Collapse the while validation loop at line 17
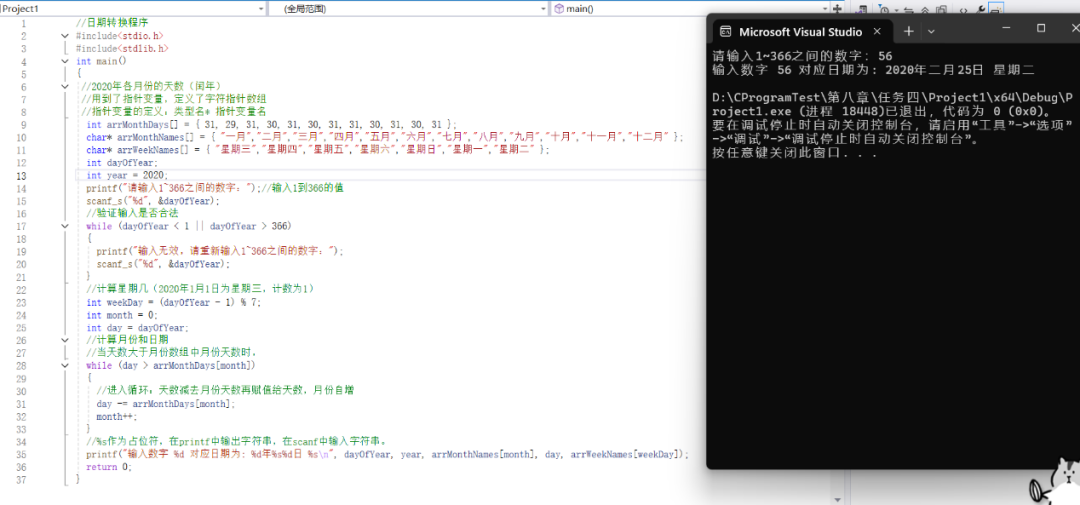The height and width of the screenshot is (505, 1080). pos(65,226)
